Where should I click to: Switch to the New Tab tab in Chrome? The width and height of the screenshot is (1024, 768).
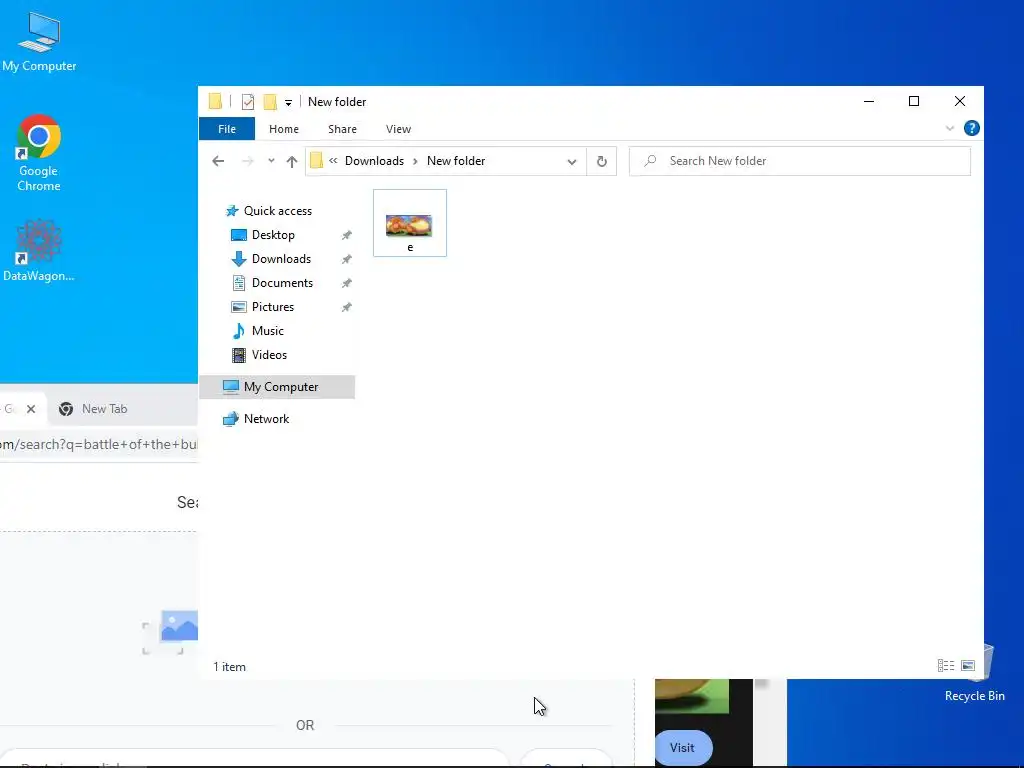(104, 409)
